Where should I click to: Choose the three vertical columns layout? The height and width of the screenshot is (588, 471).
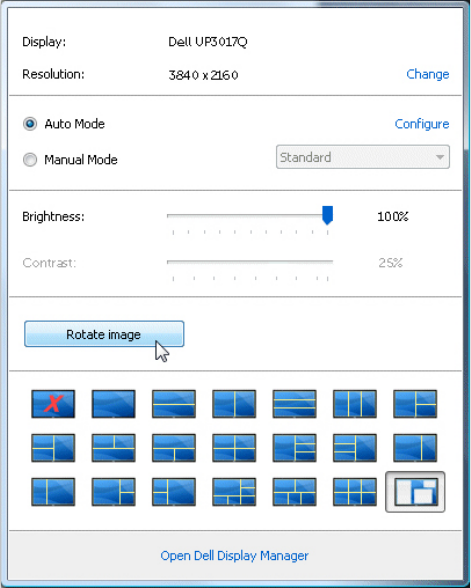[x=355, y=404]
